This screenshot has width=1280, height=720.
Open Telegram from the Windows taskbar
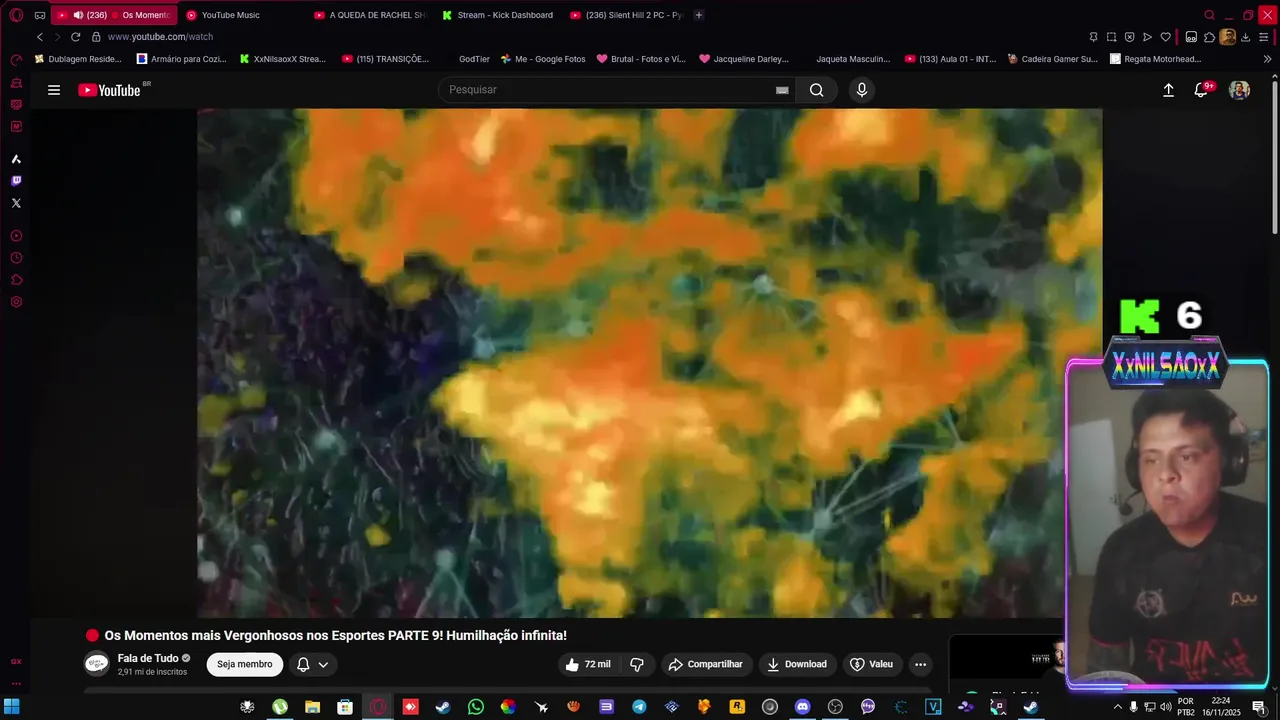coord(639,707)
